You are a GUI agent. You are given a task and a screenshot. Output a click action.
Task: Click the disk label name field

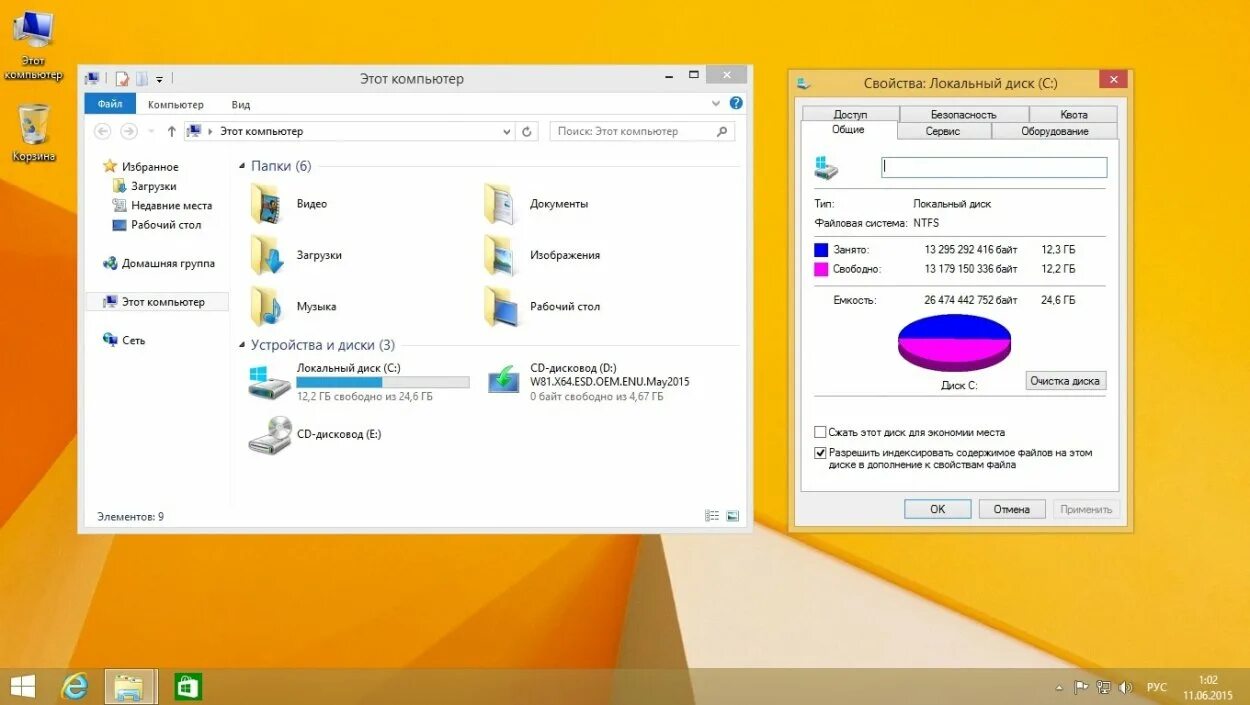coord(994,167)
